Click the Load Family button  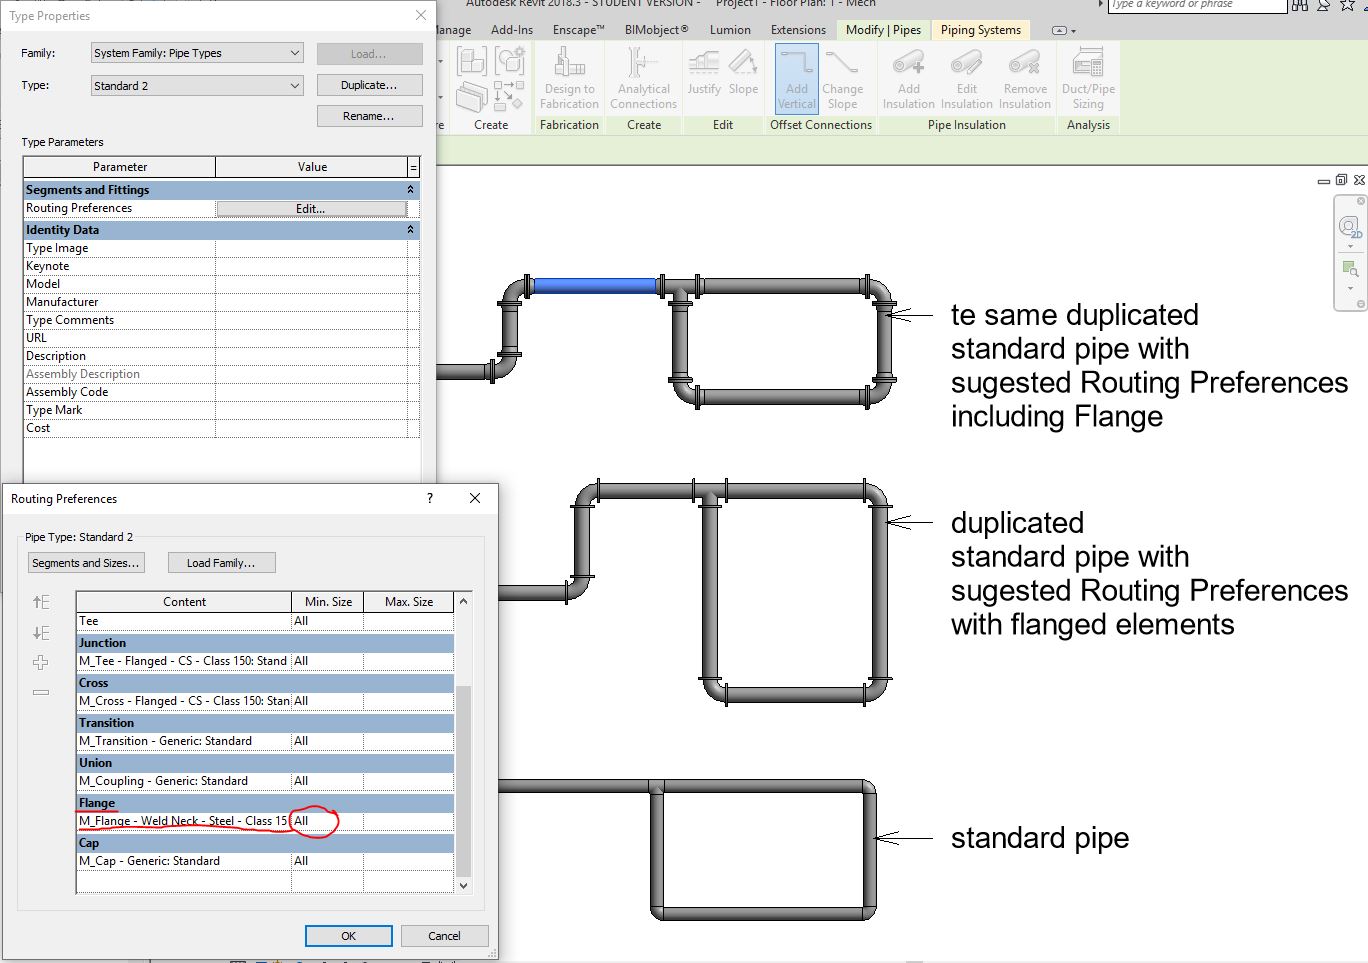(x=221, y=562)
